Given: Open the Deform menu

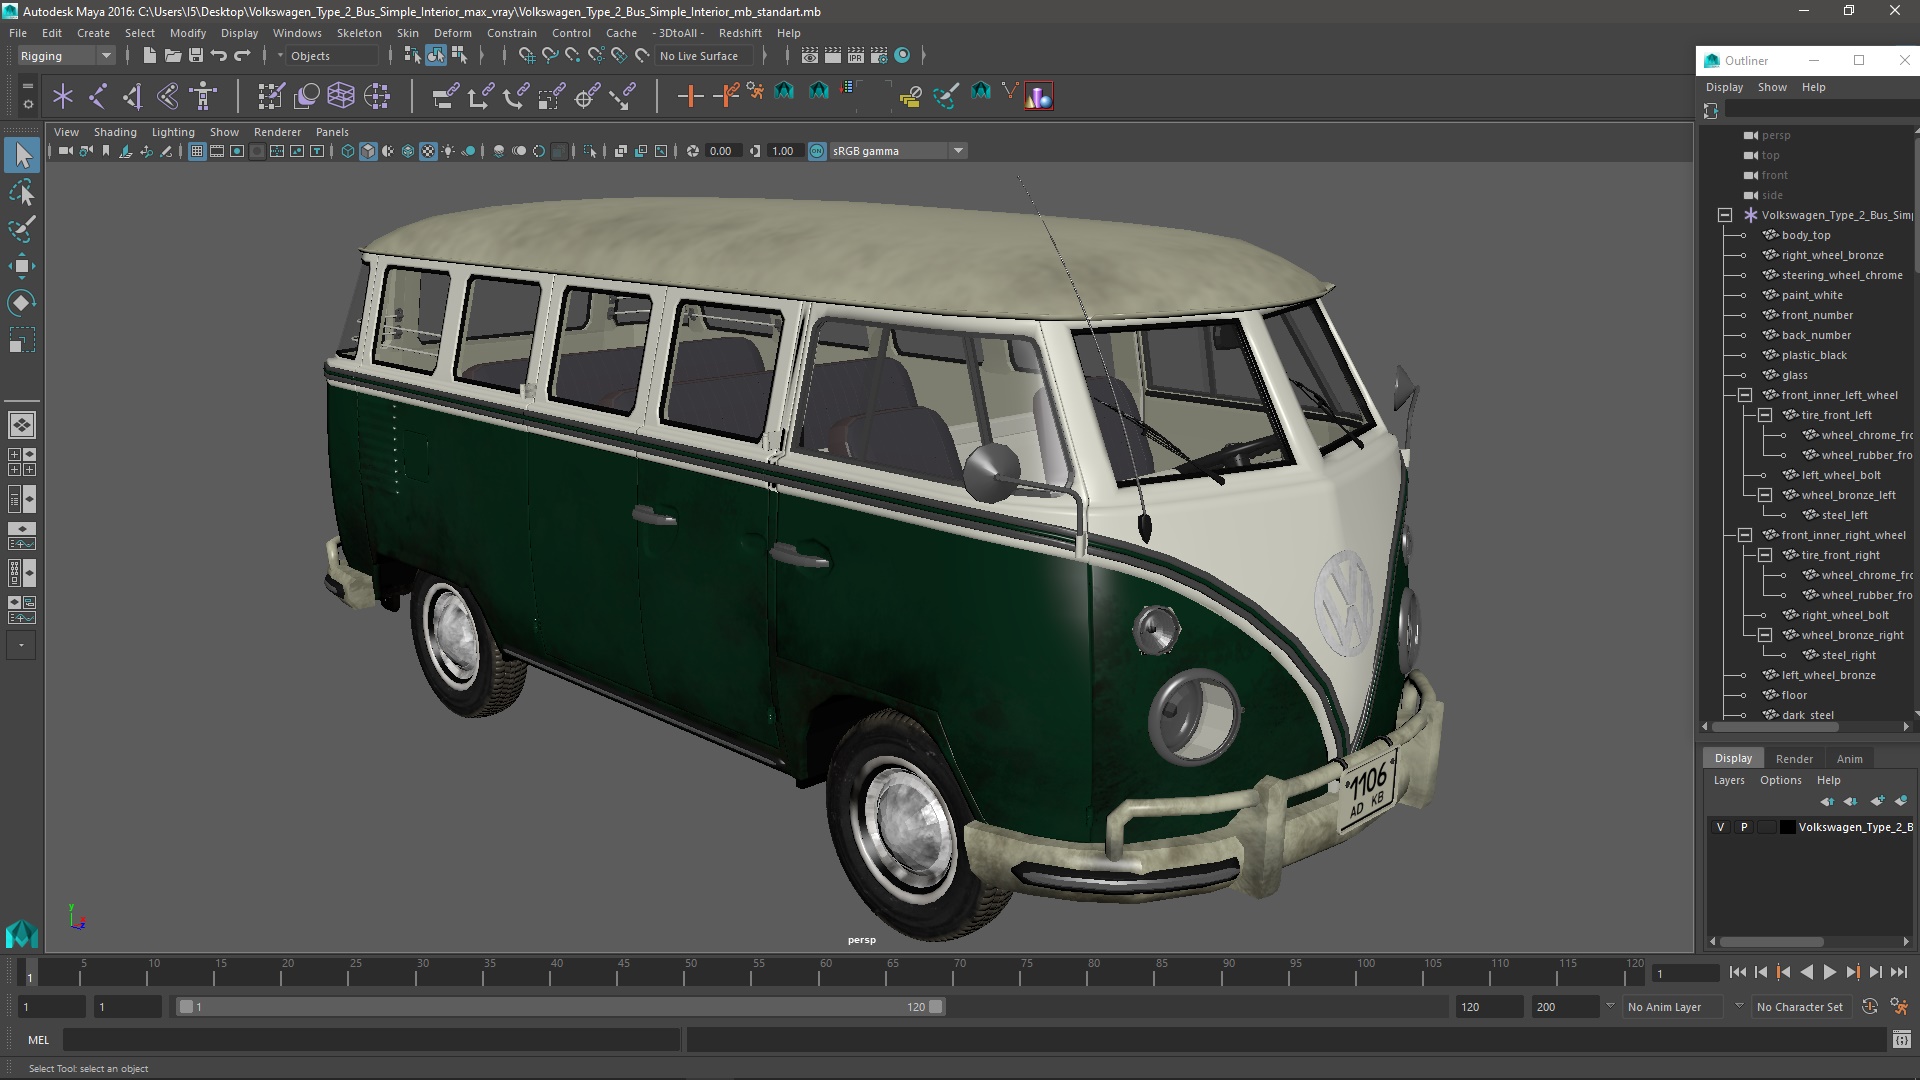Looking at the screenshot, I should [x=452, y=33].
